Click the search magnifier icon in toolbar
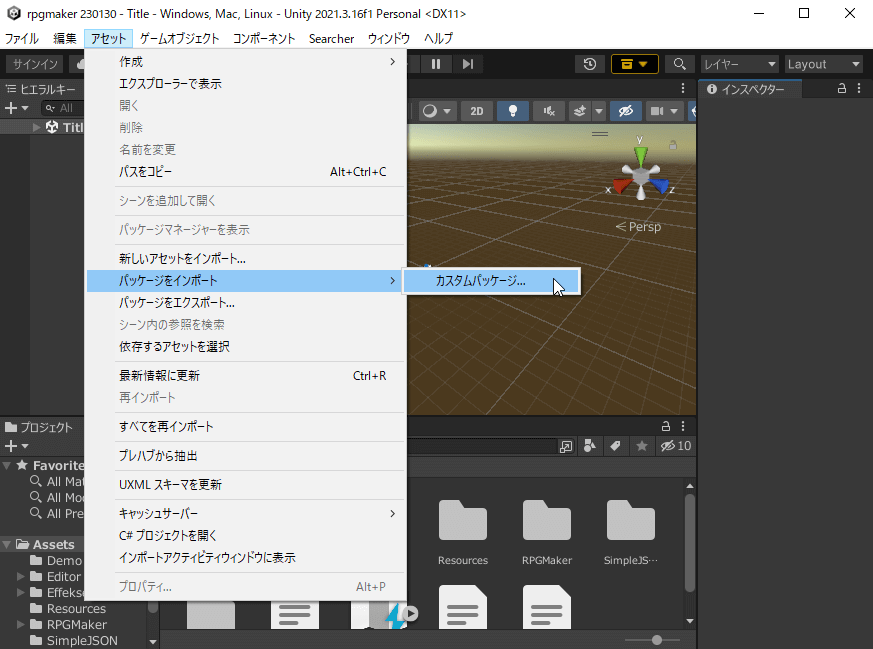Screen dimensions: 873x649 [679, 64]
